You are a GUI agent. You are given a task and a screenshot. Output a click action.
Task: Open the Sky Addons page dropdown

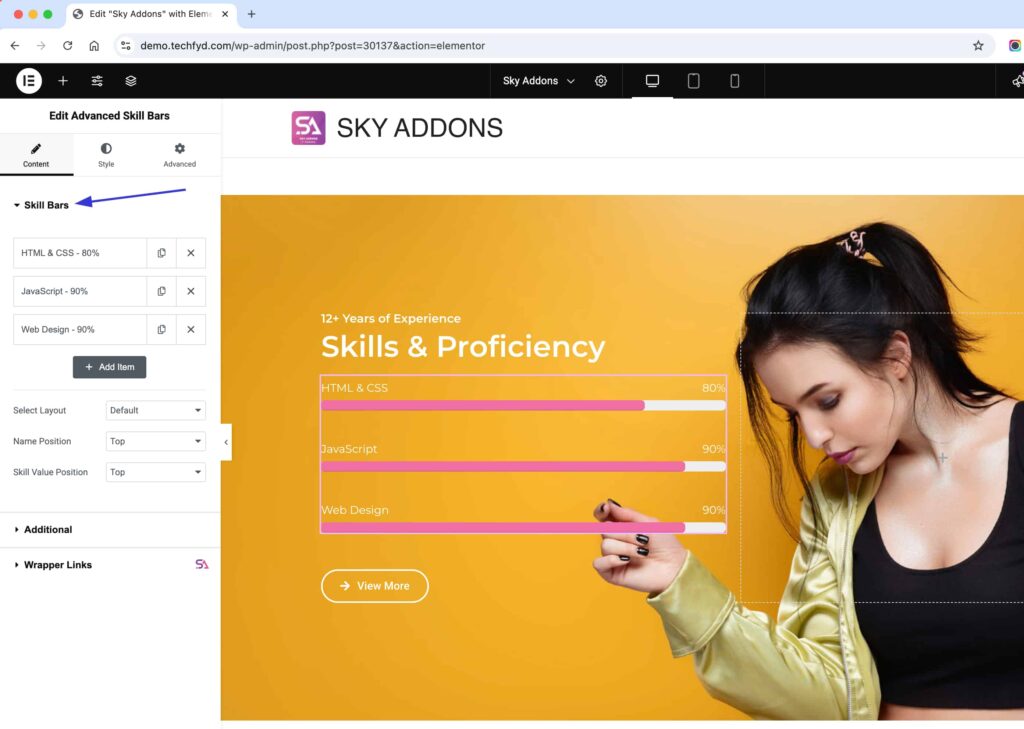pyautogui.click(x=538, y=81)
